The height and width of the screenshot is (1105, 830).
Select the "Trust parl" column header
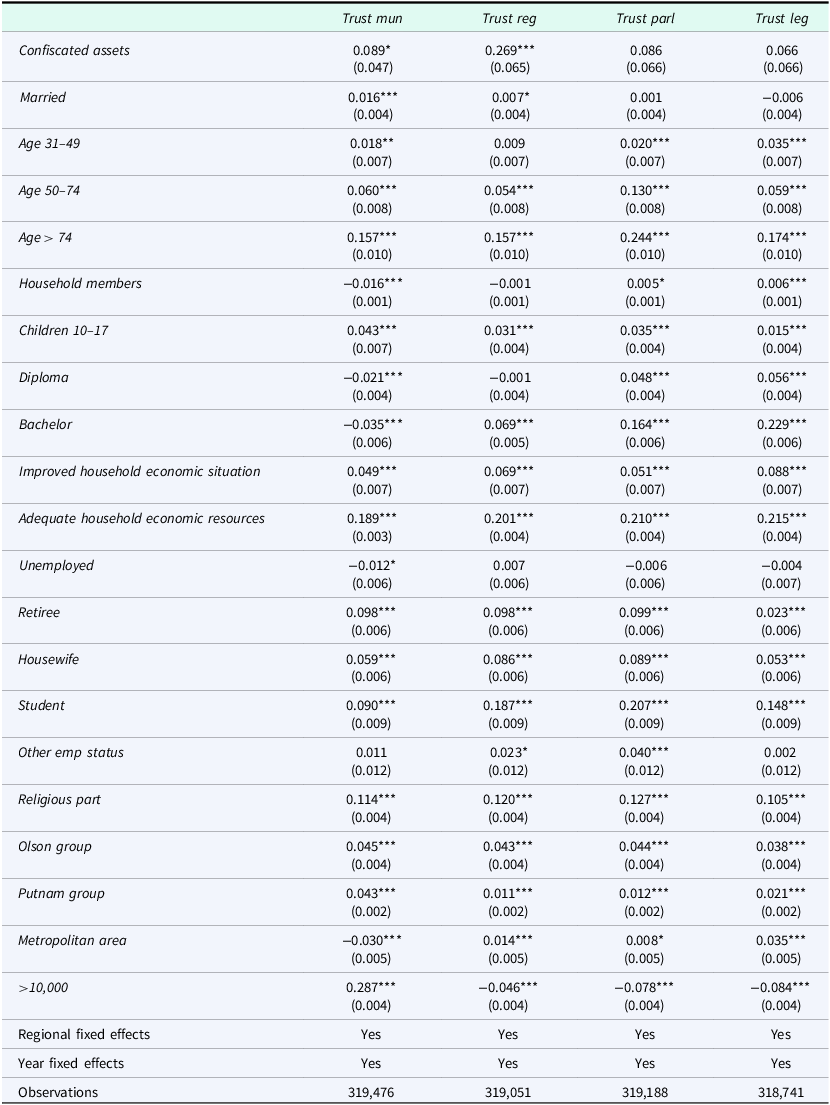coord(645,19)
